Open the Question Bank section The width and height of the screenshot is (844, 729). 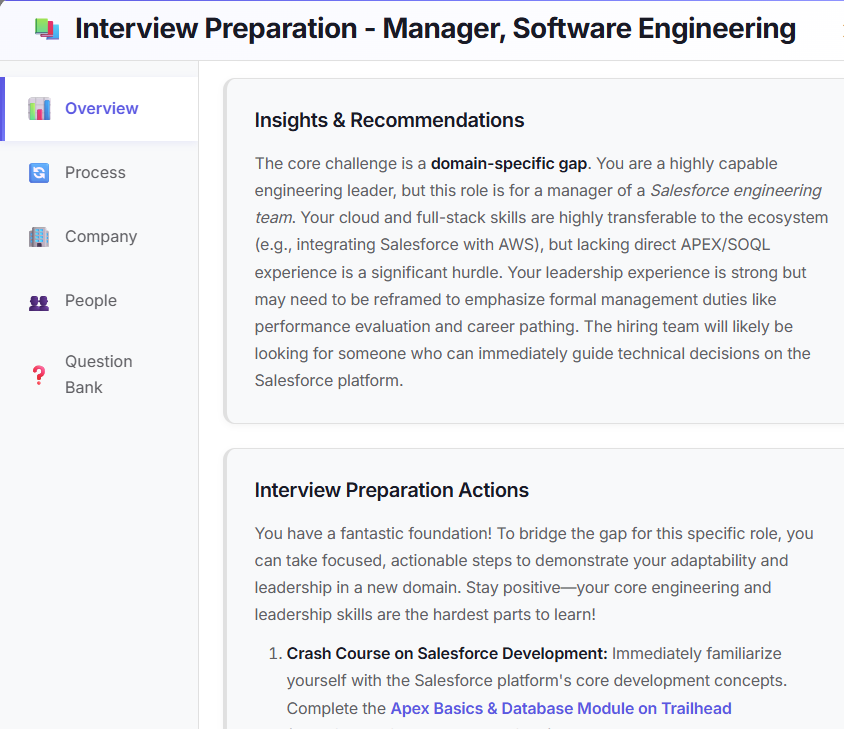coord(98,374)
